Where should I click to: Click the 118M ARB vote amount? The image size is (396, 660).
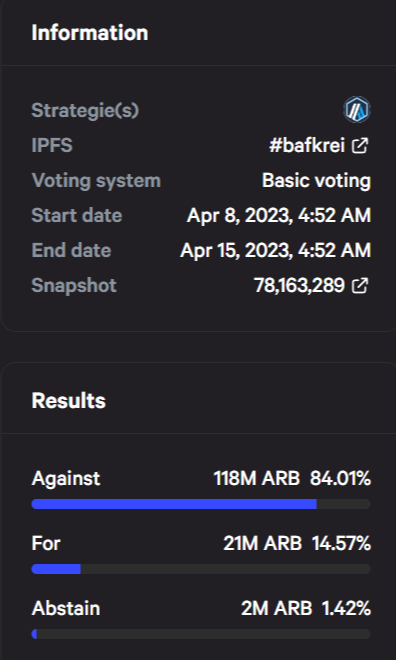point(257,479)
